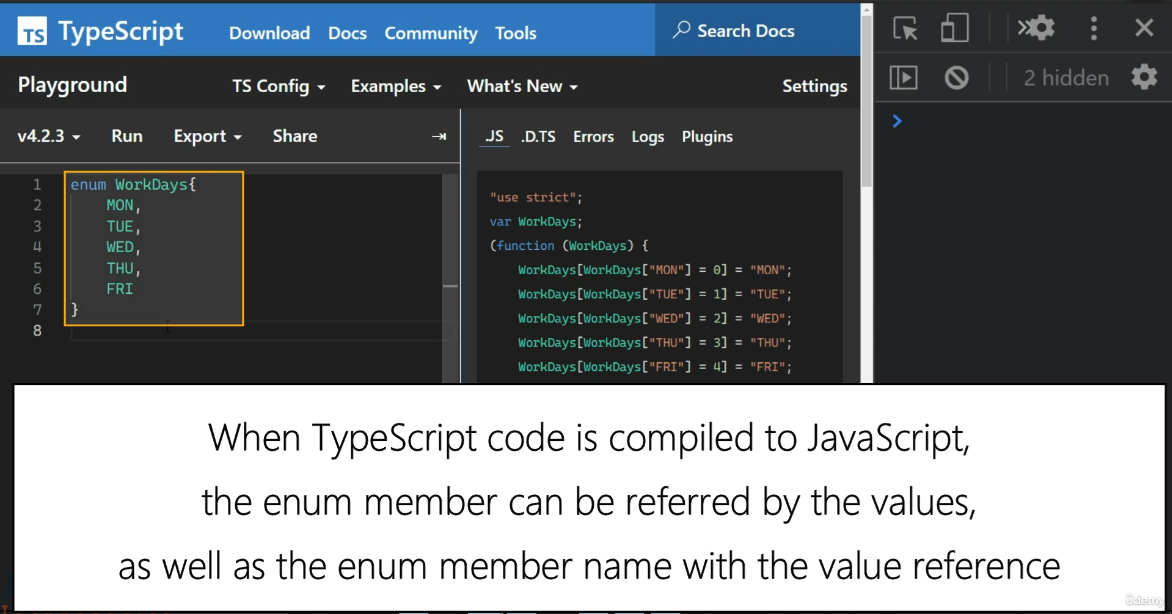Switch to the .D.TS tab
Image resolution: width=1172 pixels, height=614 pixels.
pos(538,137)
